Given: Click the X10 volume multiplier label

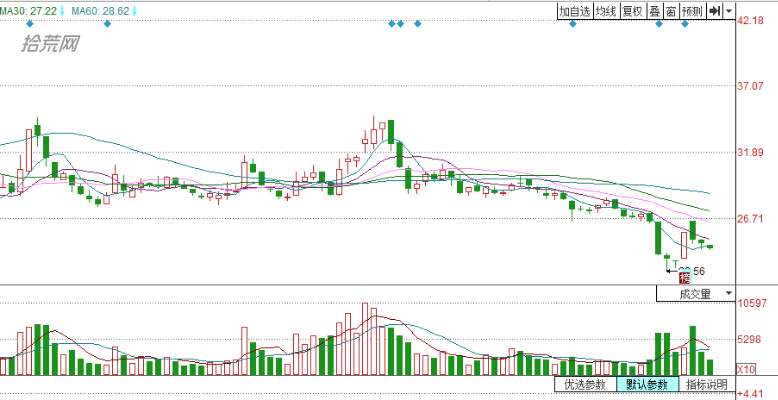Looking at the screenshot, I should point(747,369).
